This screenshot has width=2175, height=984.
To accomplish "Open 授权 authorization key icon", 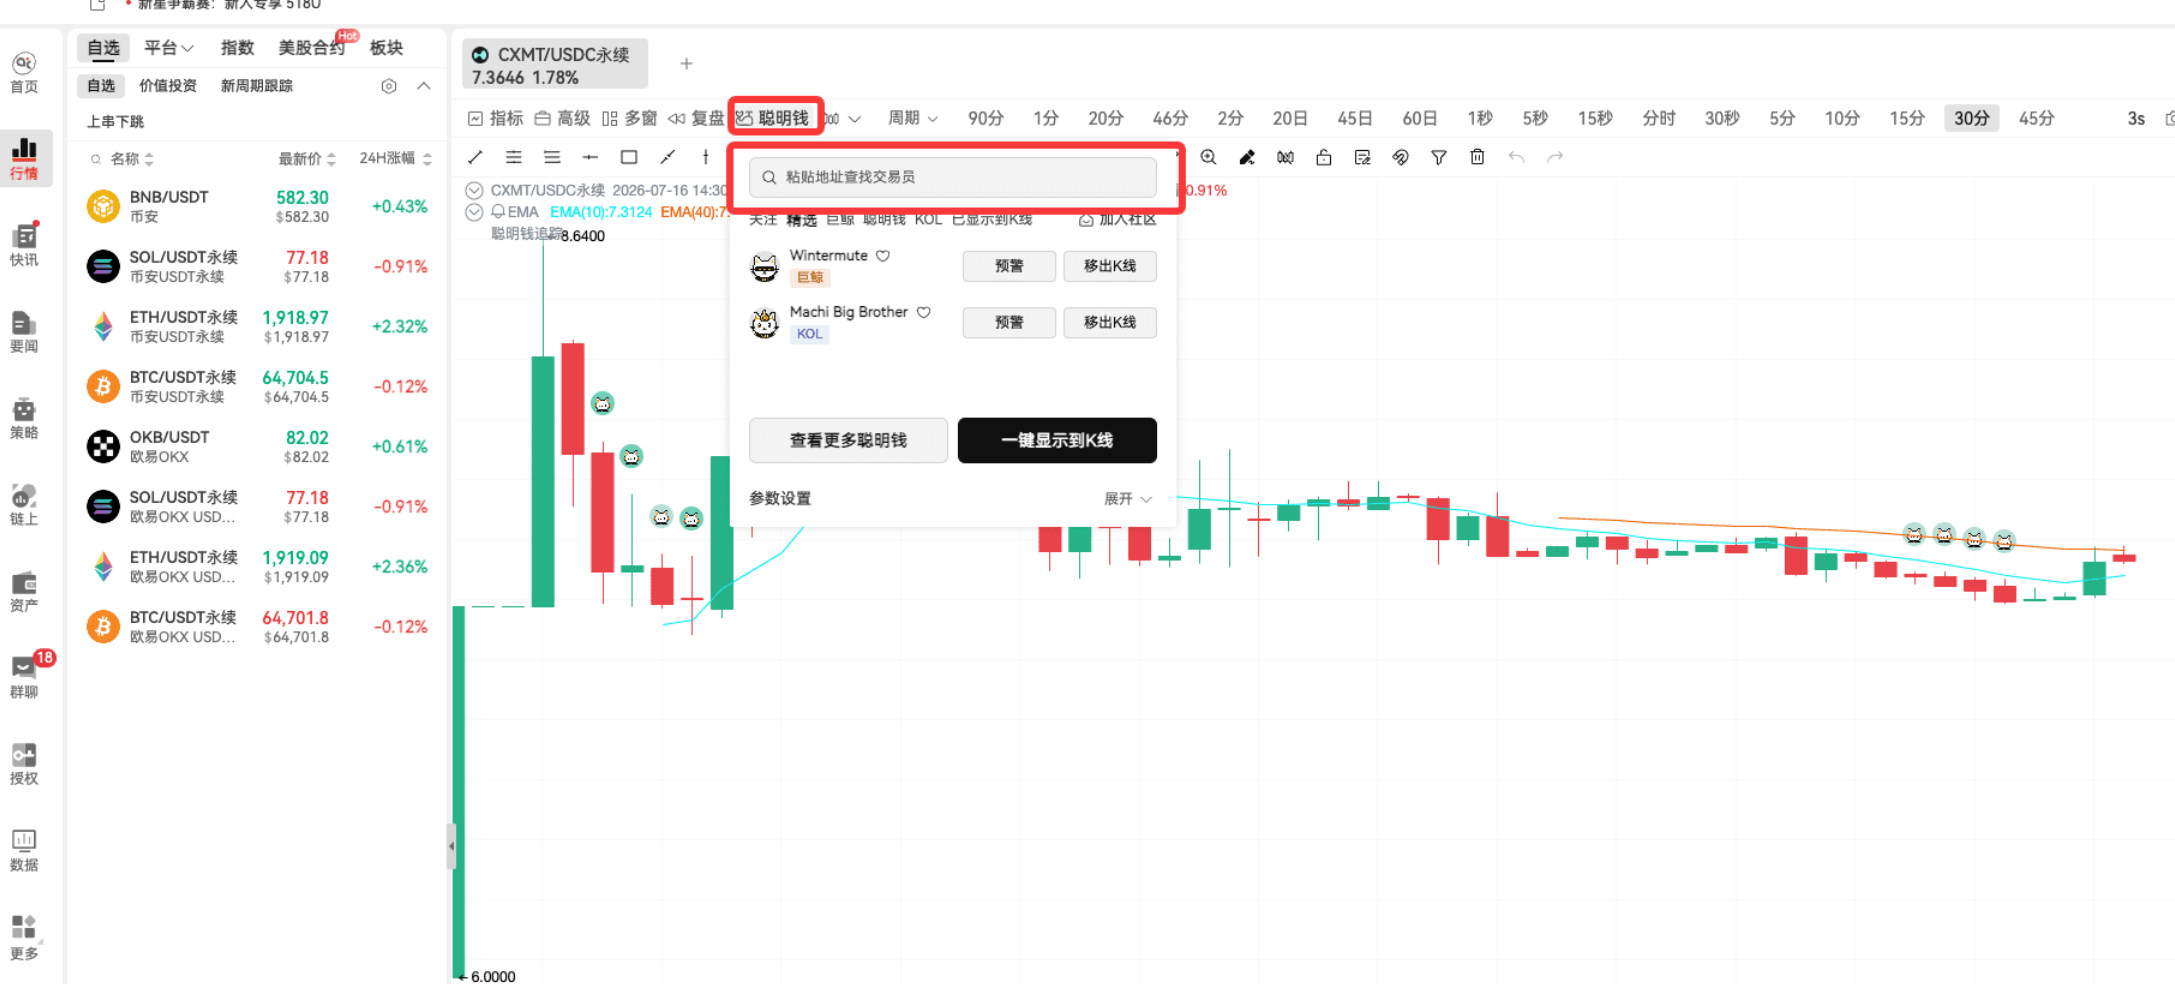I will click(x=24, y=764).
